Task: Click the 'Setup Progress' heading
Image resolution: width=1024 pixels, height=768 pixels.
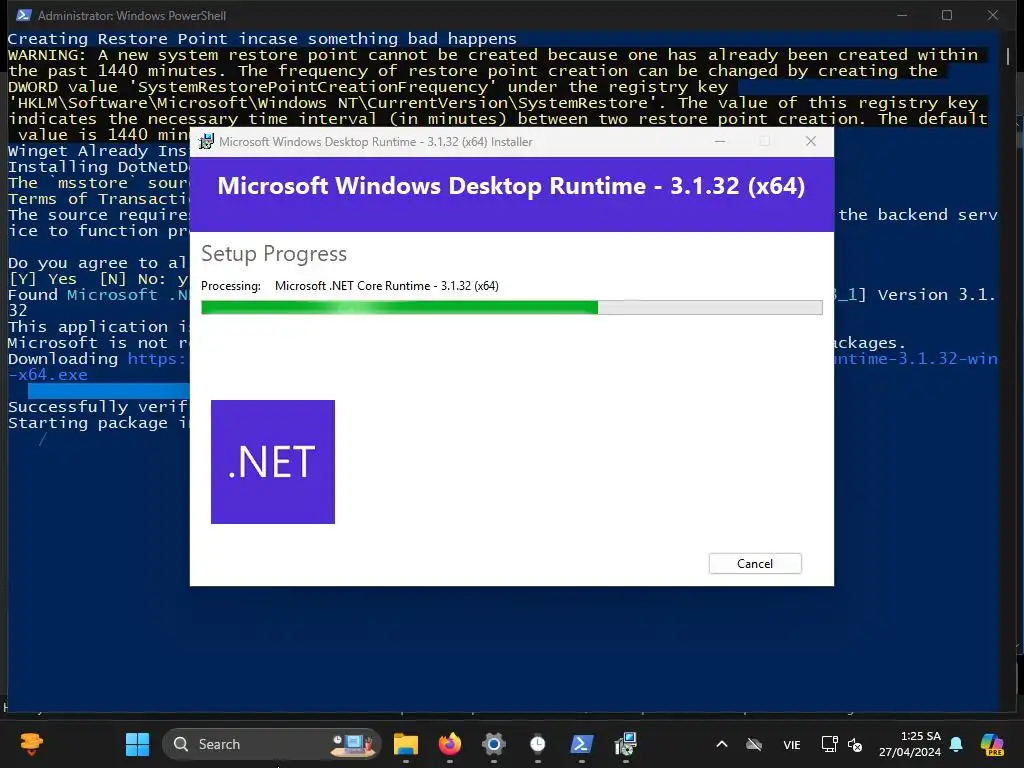Action: 274,253
